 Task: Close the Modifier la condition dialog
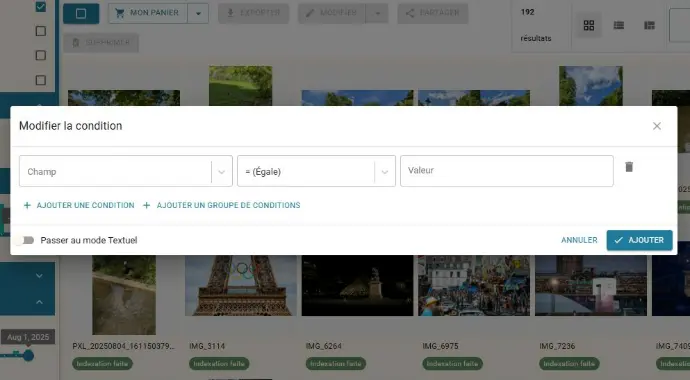[657, 126]
